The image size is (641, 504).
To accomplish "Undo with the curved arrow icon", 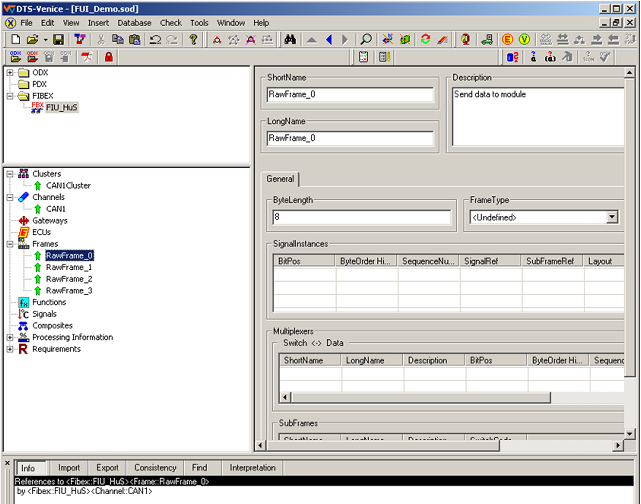I will 155,40.
